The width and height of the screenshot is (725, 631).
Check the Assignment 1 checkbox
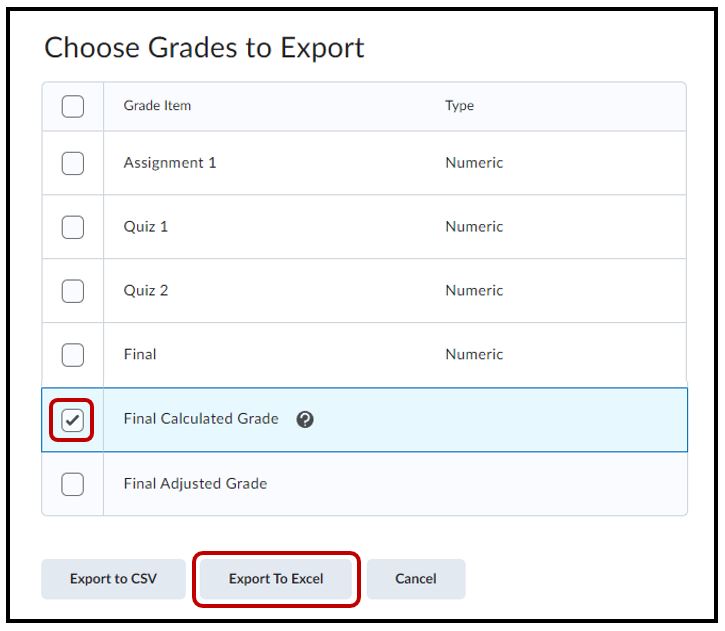[73, 163]
